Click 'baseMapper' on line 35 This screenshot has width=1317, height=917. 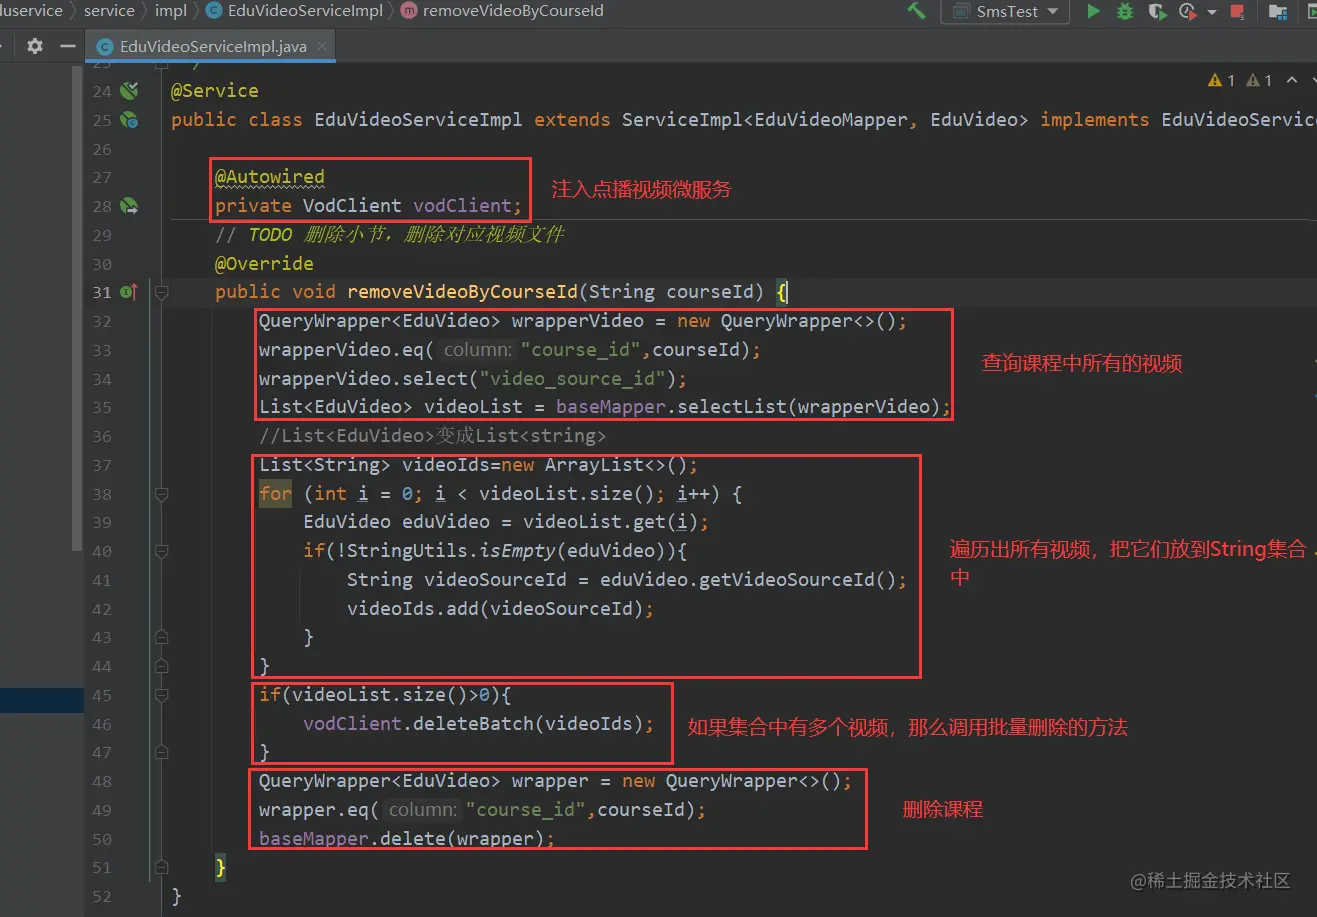[611, 407]
